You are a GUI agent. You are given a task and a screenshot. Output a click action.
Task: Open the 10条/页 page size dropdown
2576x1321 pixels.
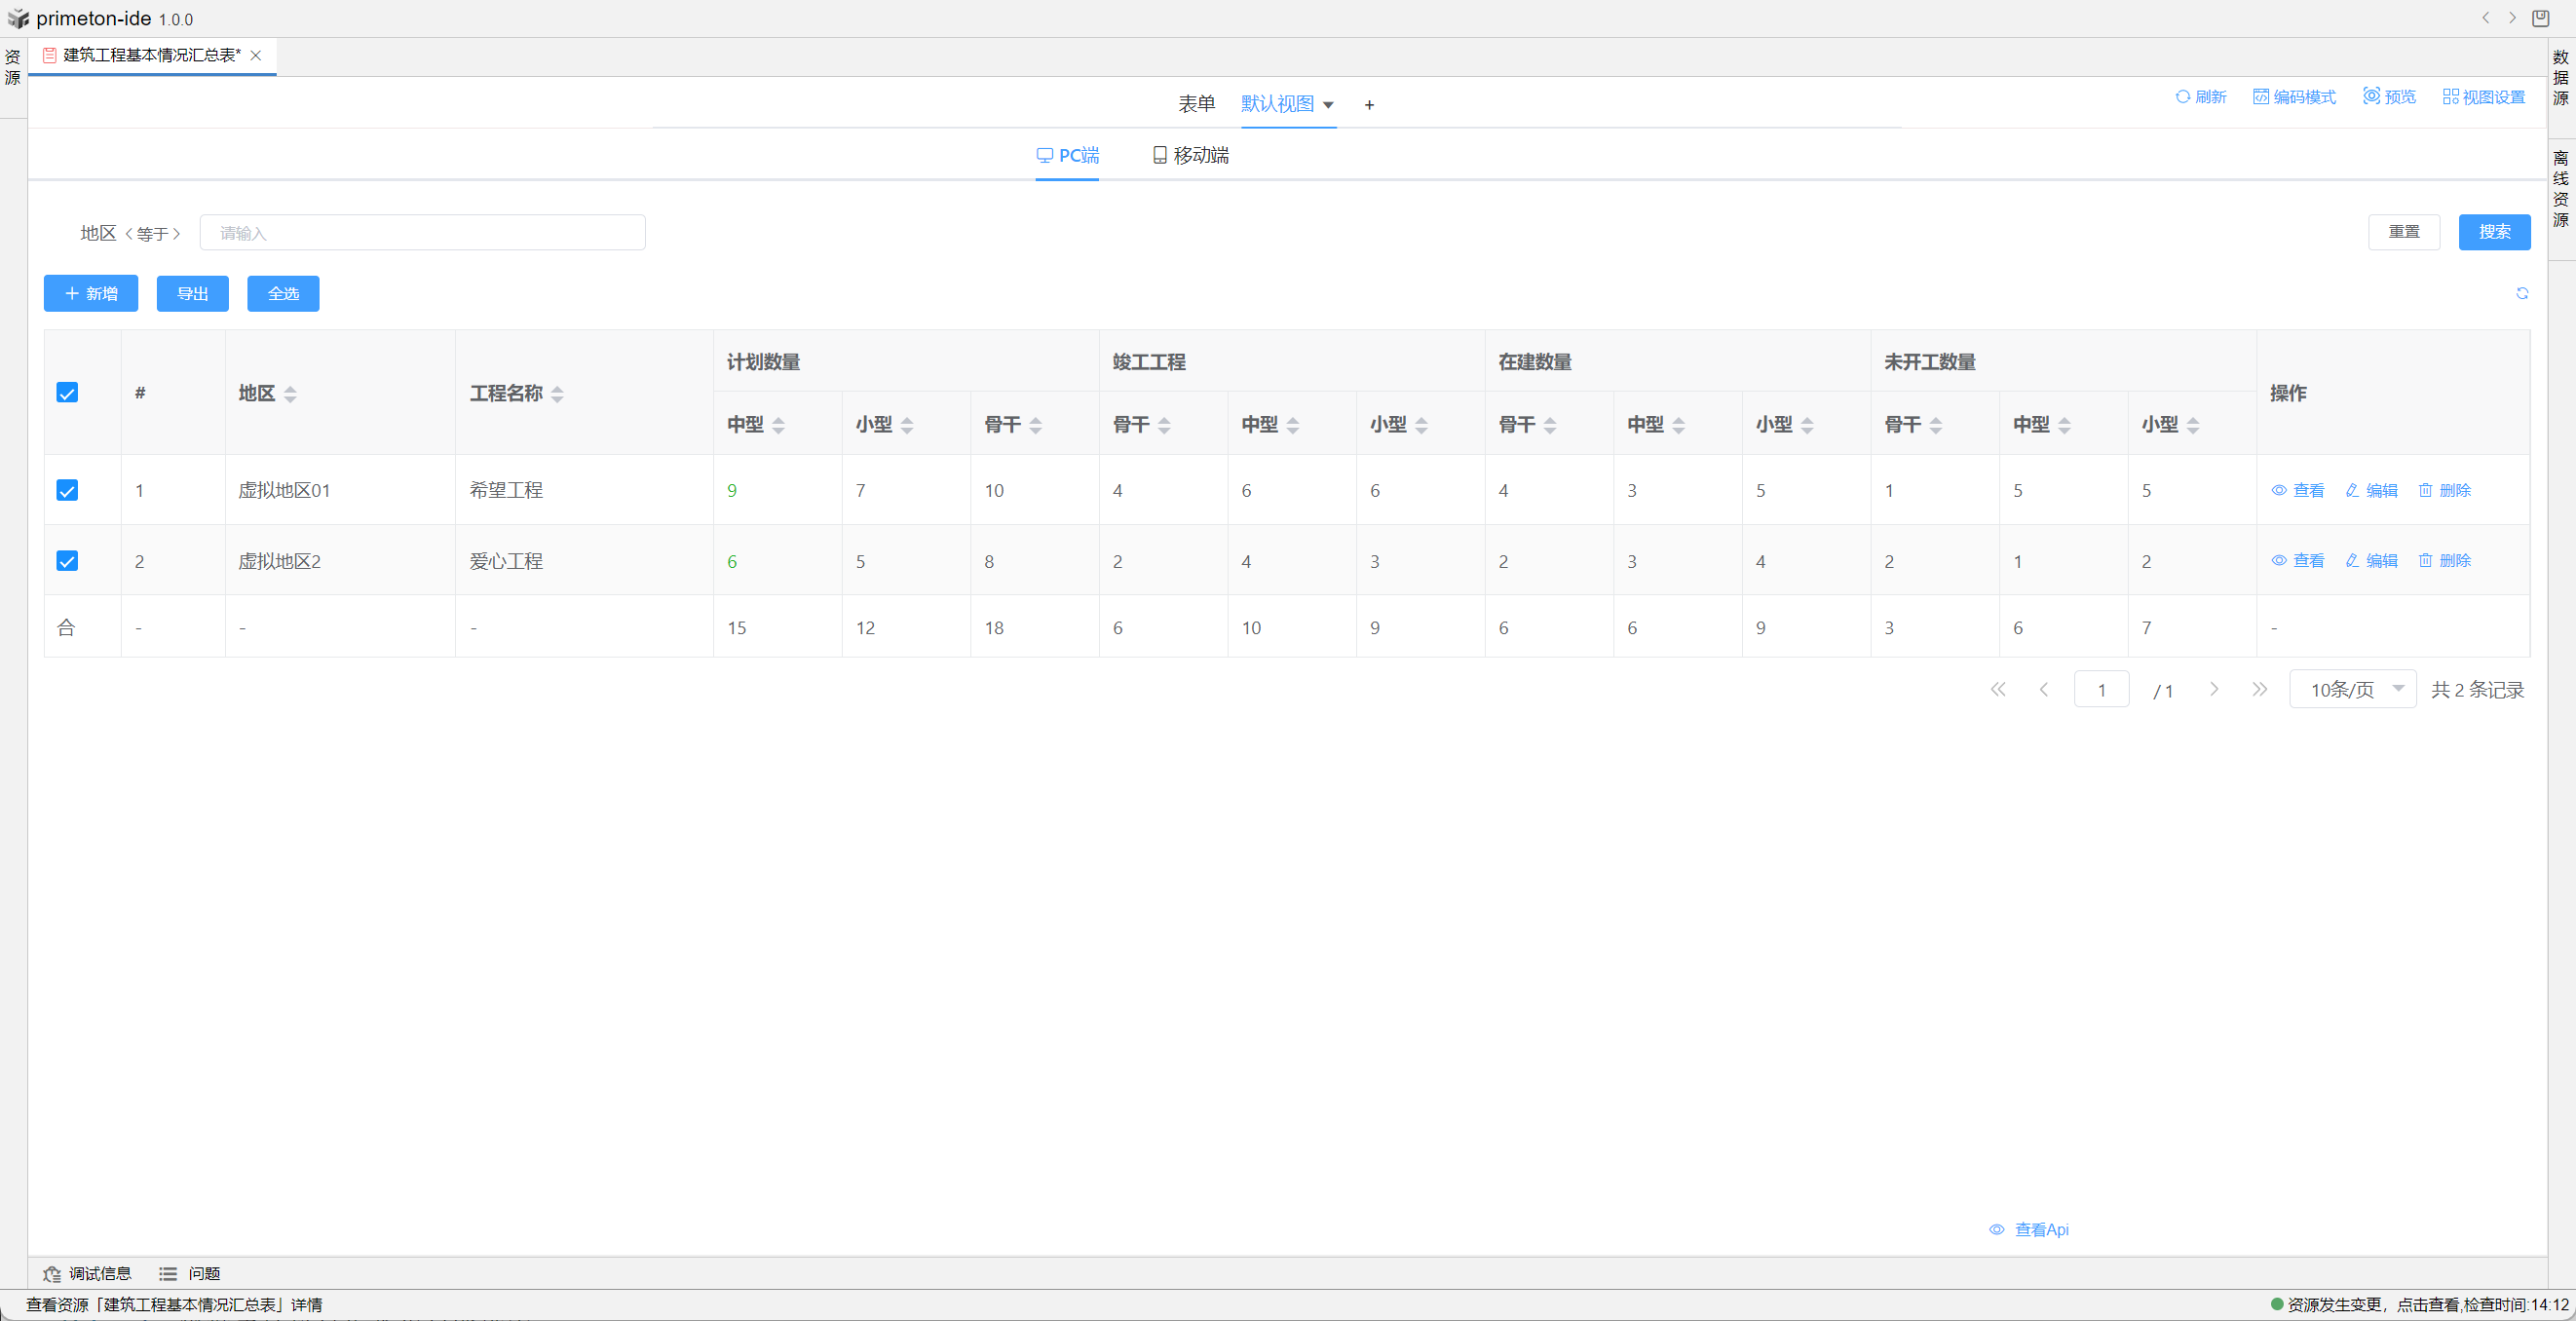click(2352, 689)
